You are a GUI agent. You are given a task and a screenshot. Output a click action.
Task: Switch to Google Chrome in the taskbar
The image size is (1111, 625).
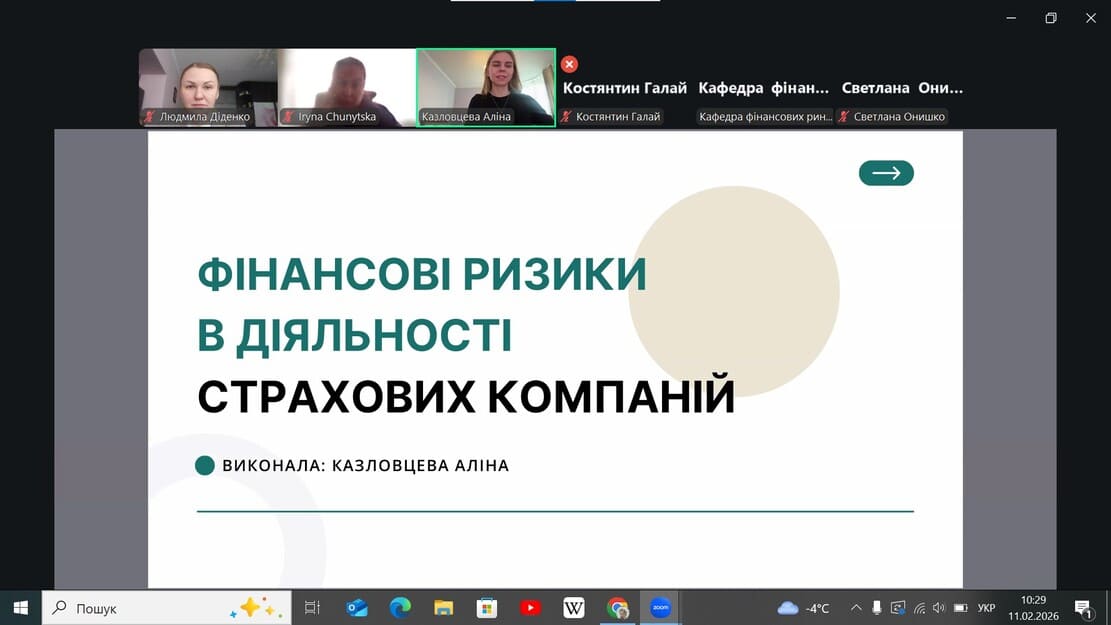pos(617,607)
